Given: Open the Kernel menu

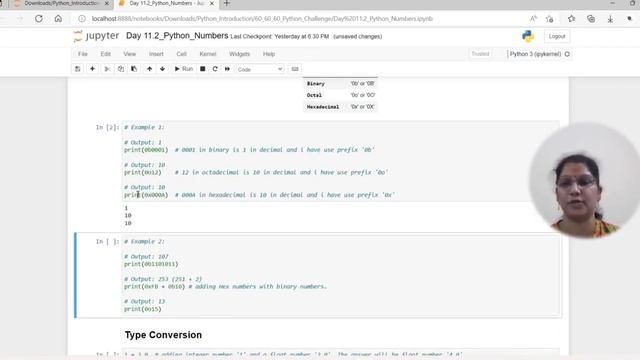Looking at the screenshot, I should click(208, 54).
